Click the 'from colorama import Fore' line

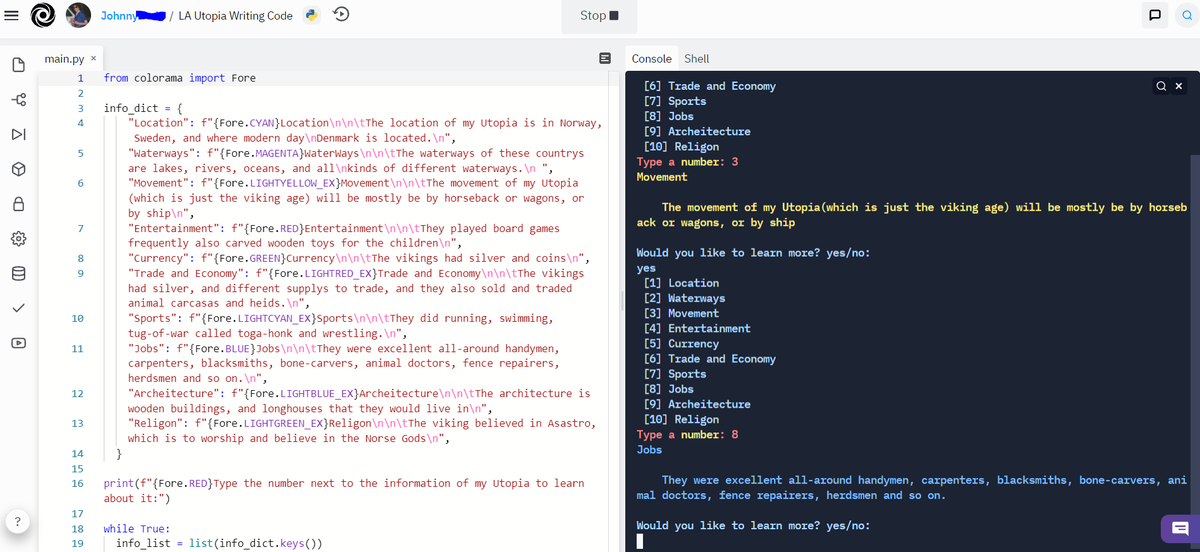coord(180,77)
